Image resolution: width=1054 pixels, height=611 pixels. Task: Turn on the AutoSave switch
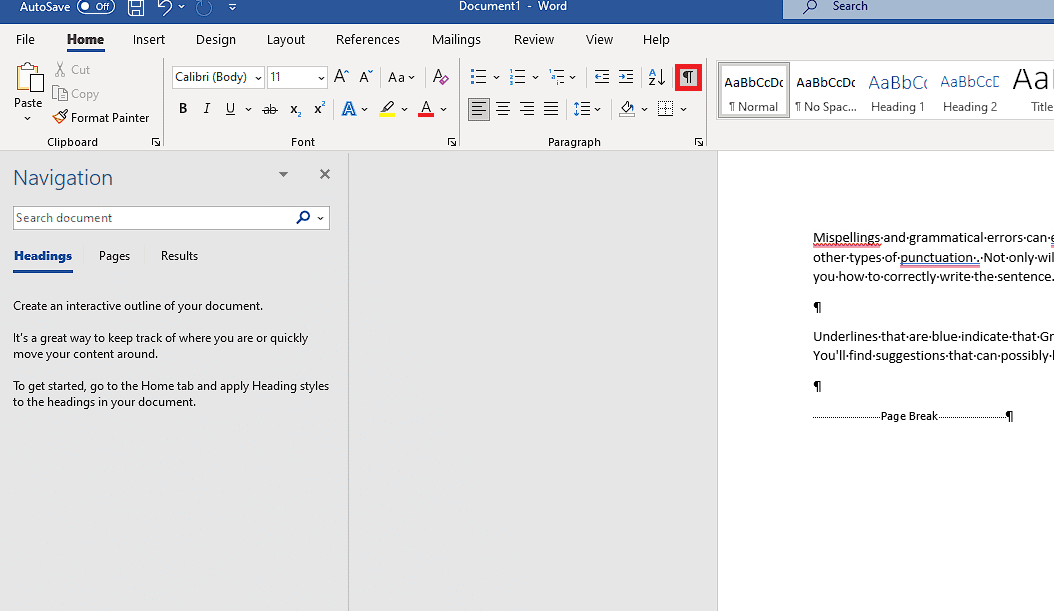(x=96, y=7)
